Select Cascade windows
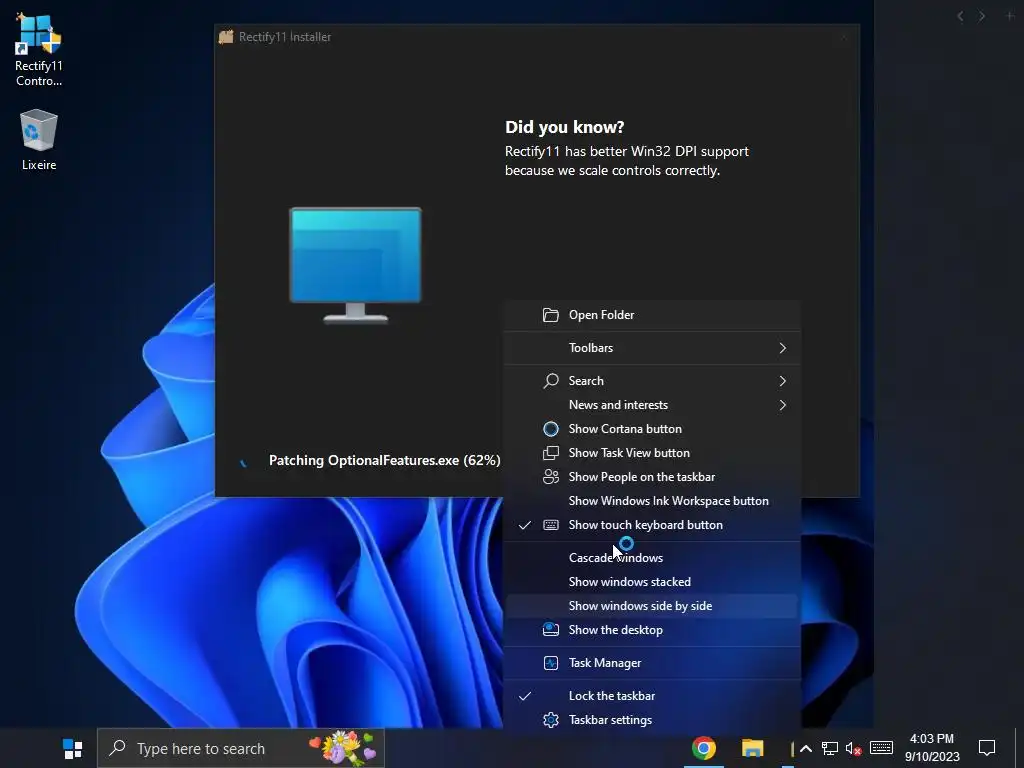1024x768 pixels. pyautogui.click(x=652, y=558)
